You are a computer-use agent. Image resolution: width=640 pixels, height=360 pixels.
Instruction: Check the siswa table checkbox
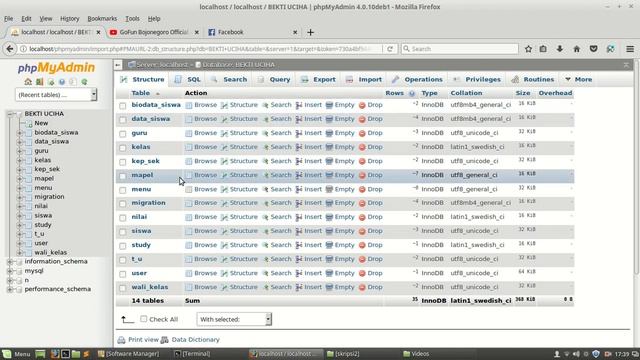coord(122,232)
